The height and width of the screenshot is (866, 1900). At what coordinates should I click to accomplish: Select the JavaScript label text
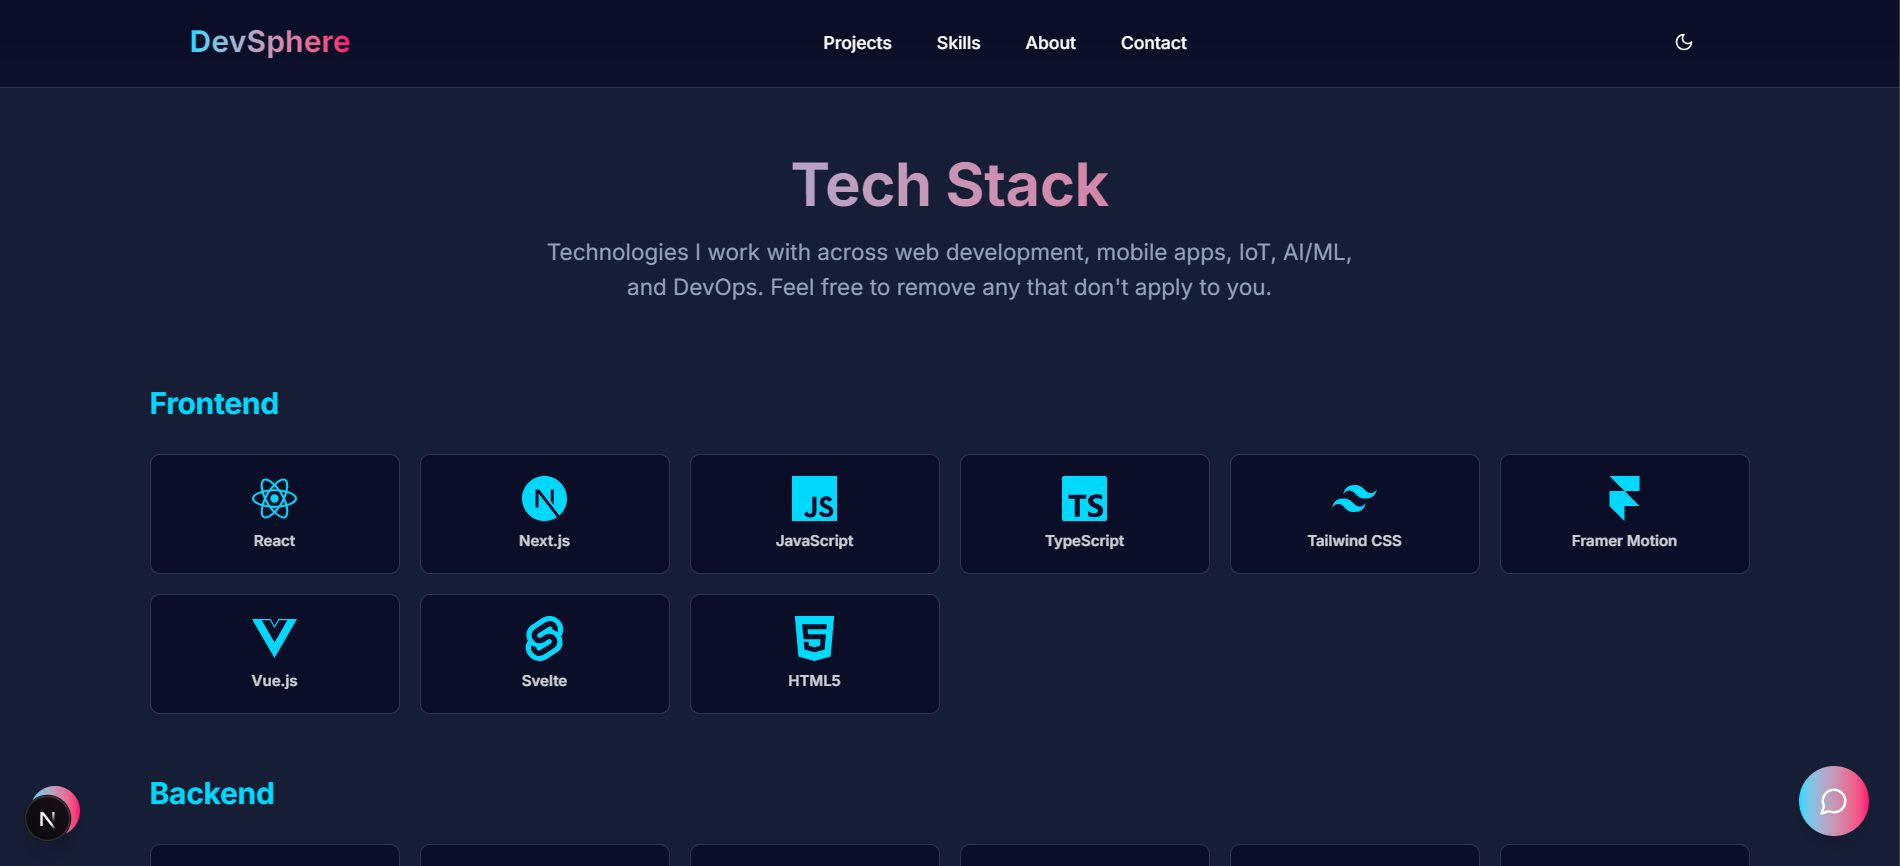[814, 541]
